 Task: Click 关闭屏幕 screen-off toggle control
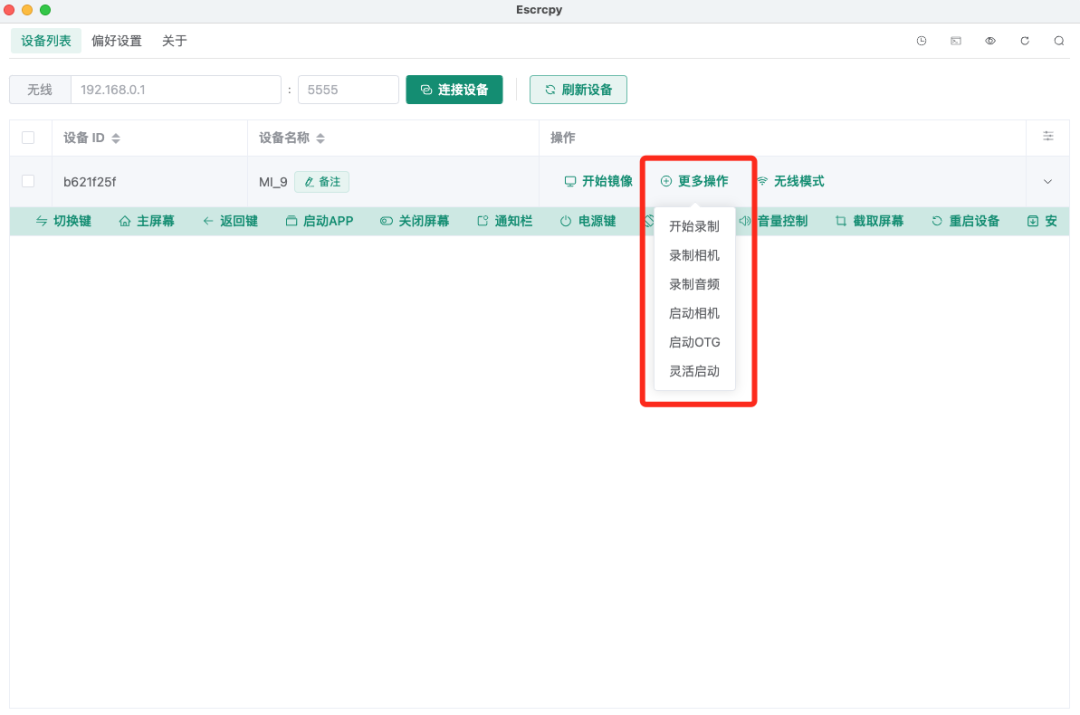(414, 221)
